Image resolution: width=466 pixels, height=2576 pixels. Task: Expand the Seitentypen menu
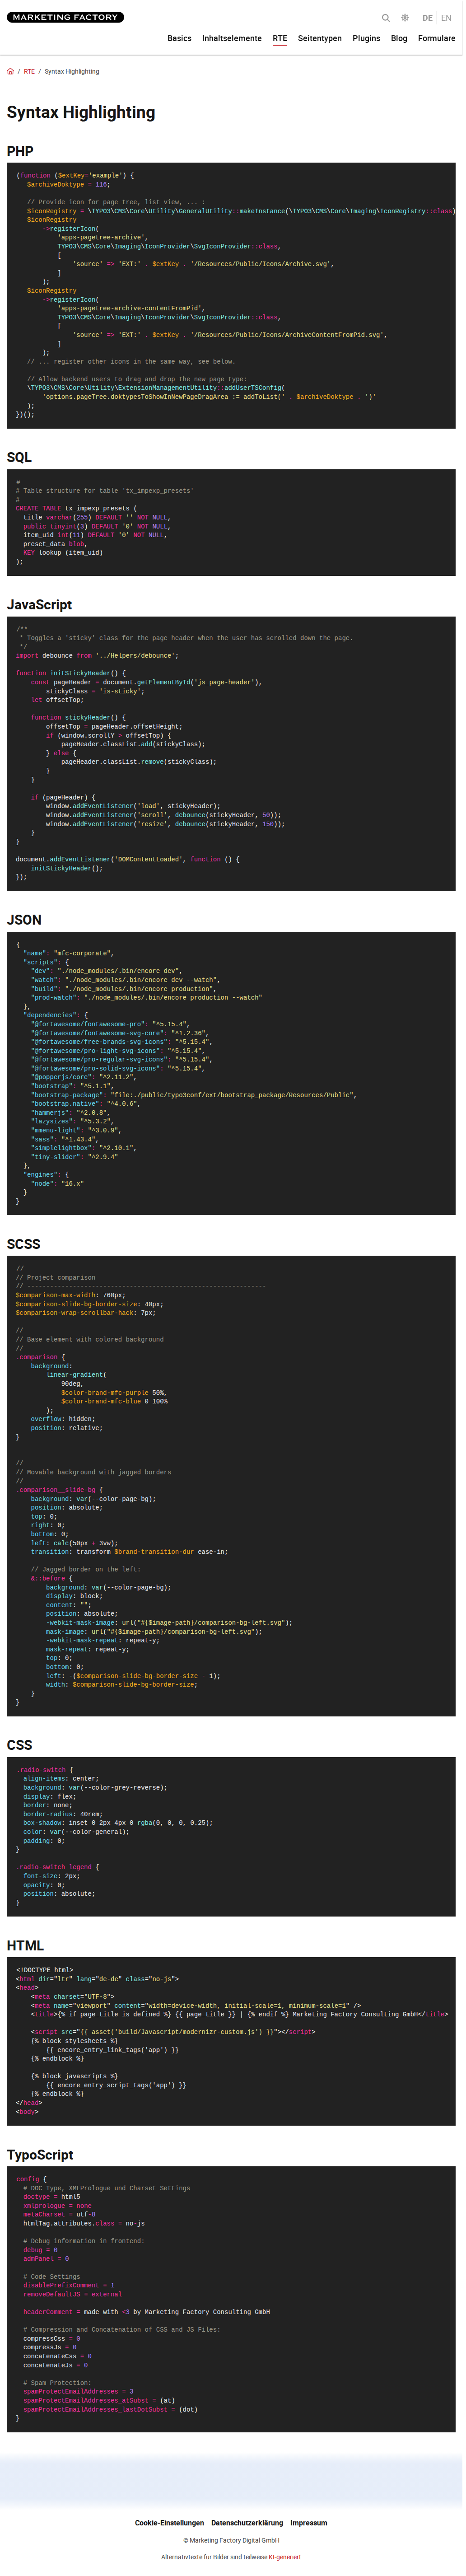click(x=320, y=38)
